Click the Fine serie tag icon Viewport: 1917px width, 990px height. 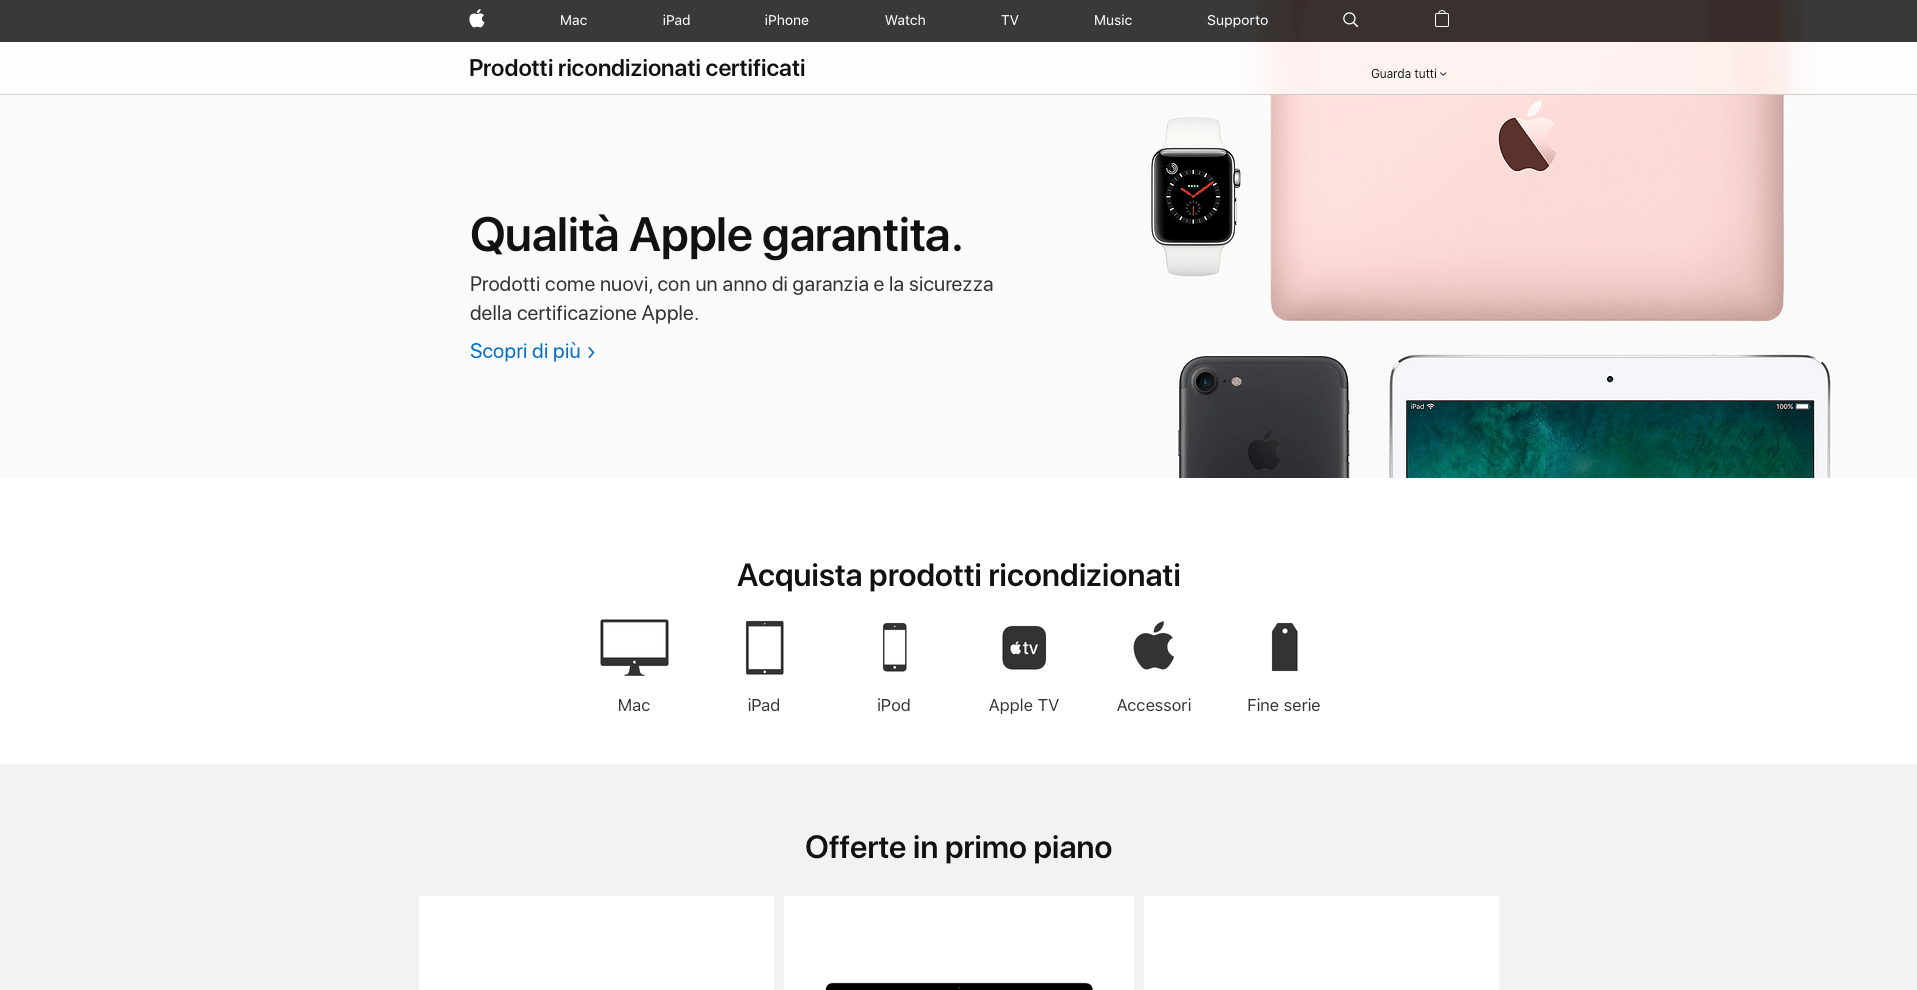click(1284, 647)
